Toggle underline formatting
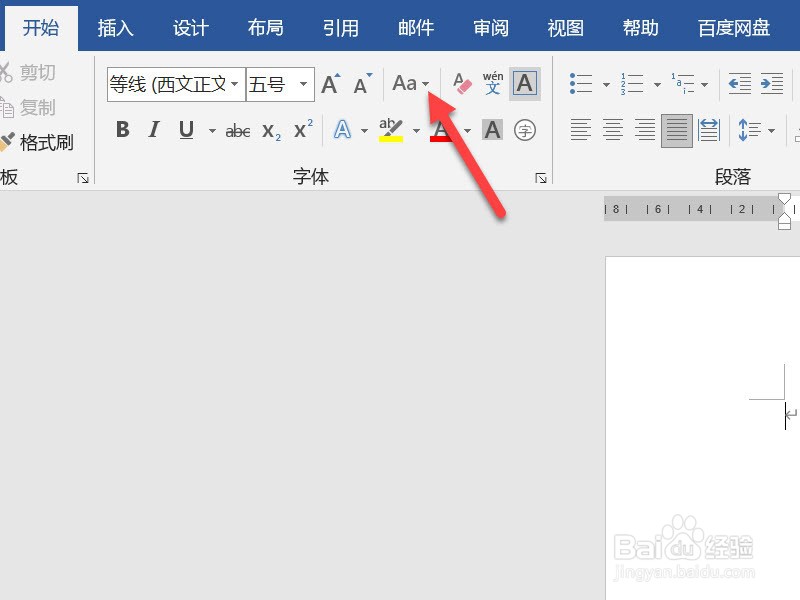This screenshot has width=800, height=600. pyautogui.click(x=187, y=130)
